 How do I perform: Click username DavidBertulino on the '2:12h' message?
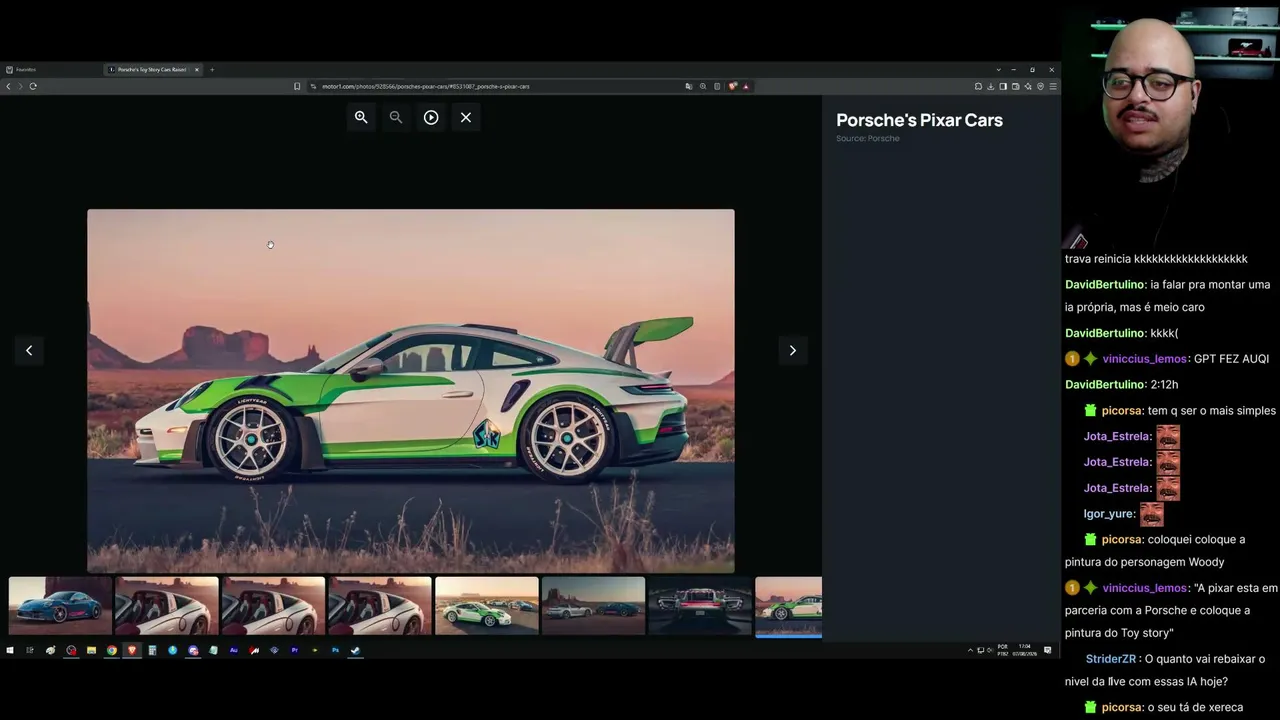(1105, 385)
